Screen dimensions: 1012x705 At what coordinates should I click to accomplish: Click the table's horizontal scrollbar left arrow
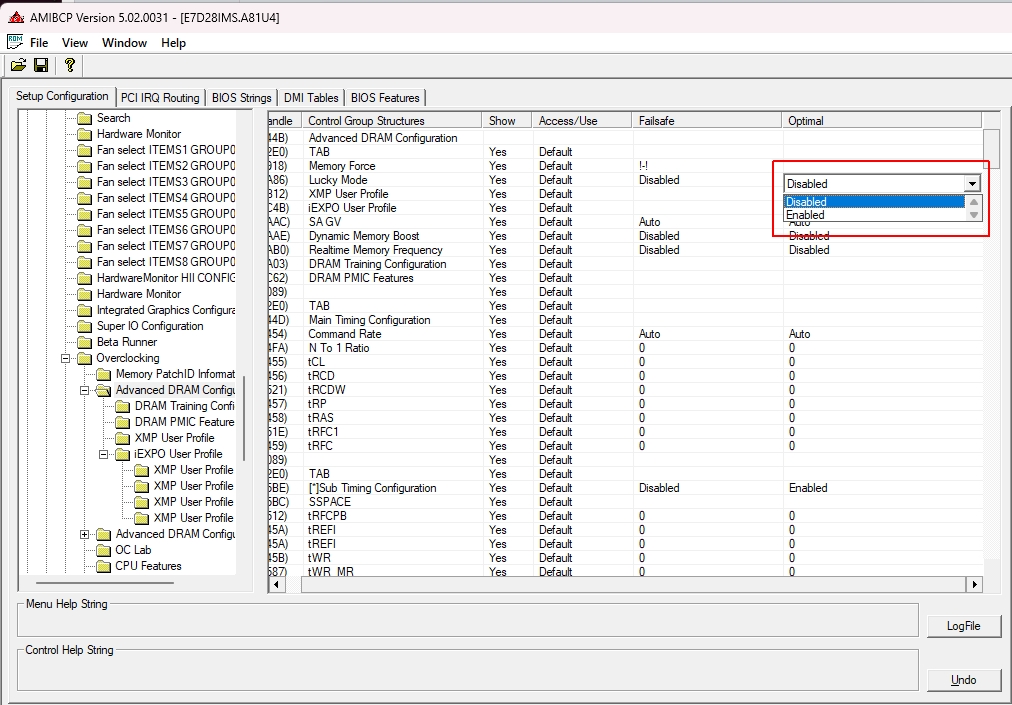tap(276, 584)
